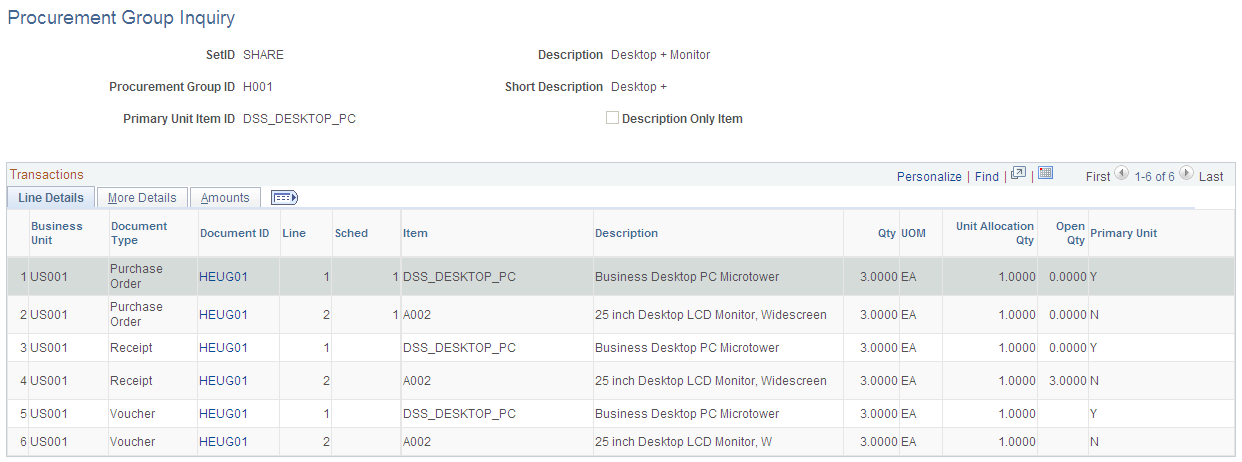This screenshot has height=462, width=1242.
Task: Open HEUG01 document in row 2
Action: click(x=223, y=315)
